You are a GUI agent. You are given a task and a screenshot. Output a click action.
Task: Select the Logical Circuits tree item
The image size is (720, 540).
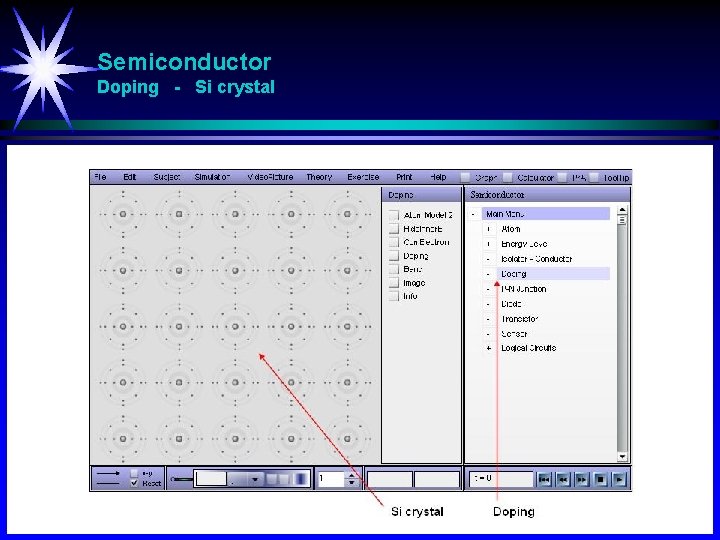pos(529,348)
